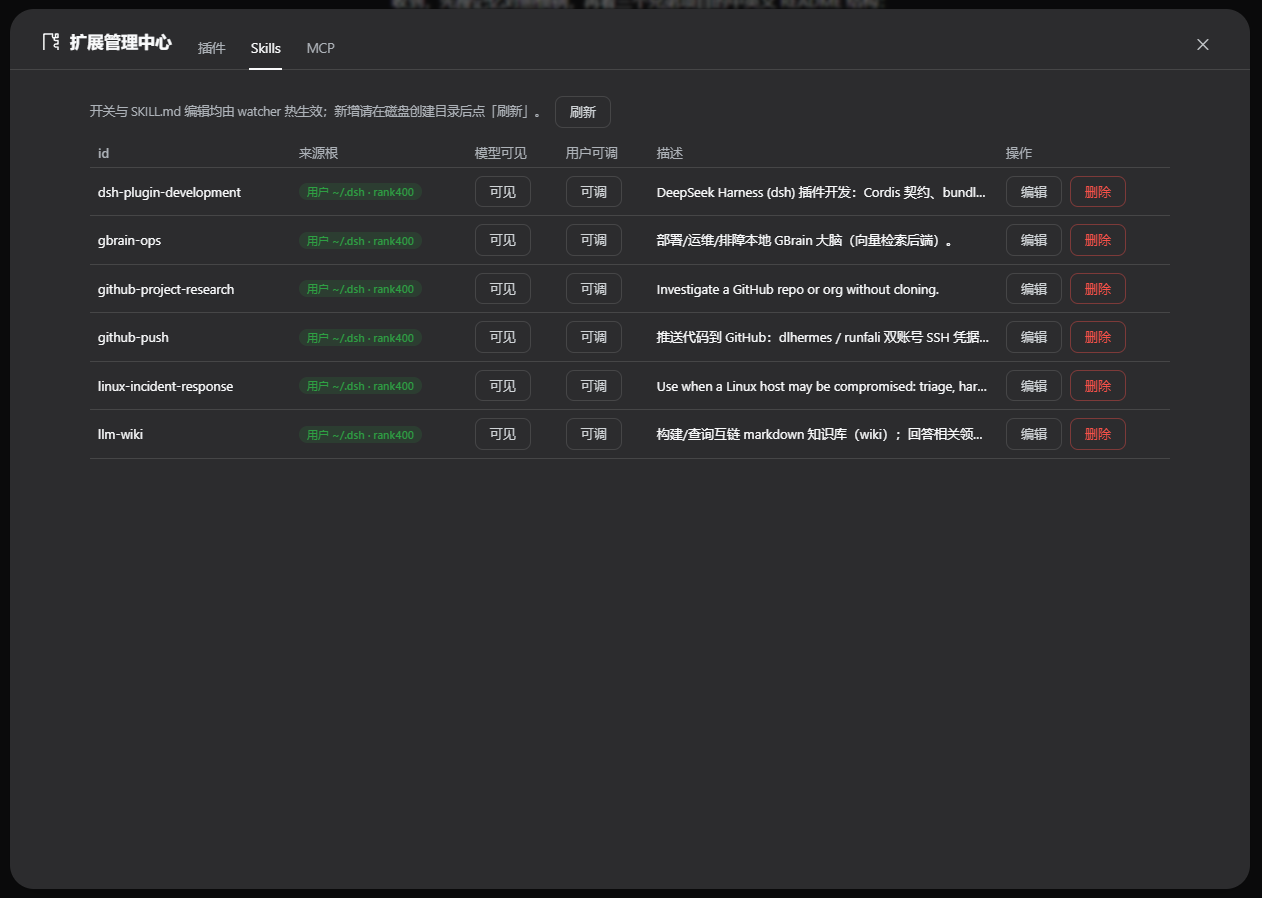Switch to the 插件 tab
Viewport: 1262px width, 898px height.
[x=212, y=48]
